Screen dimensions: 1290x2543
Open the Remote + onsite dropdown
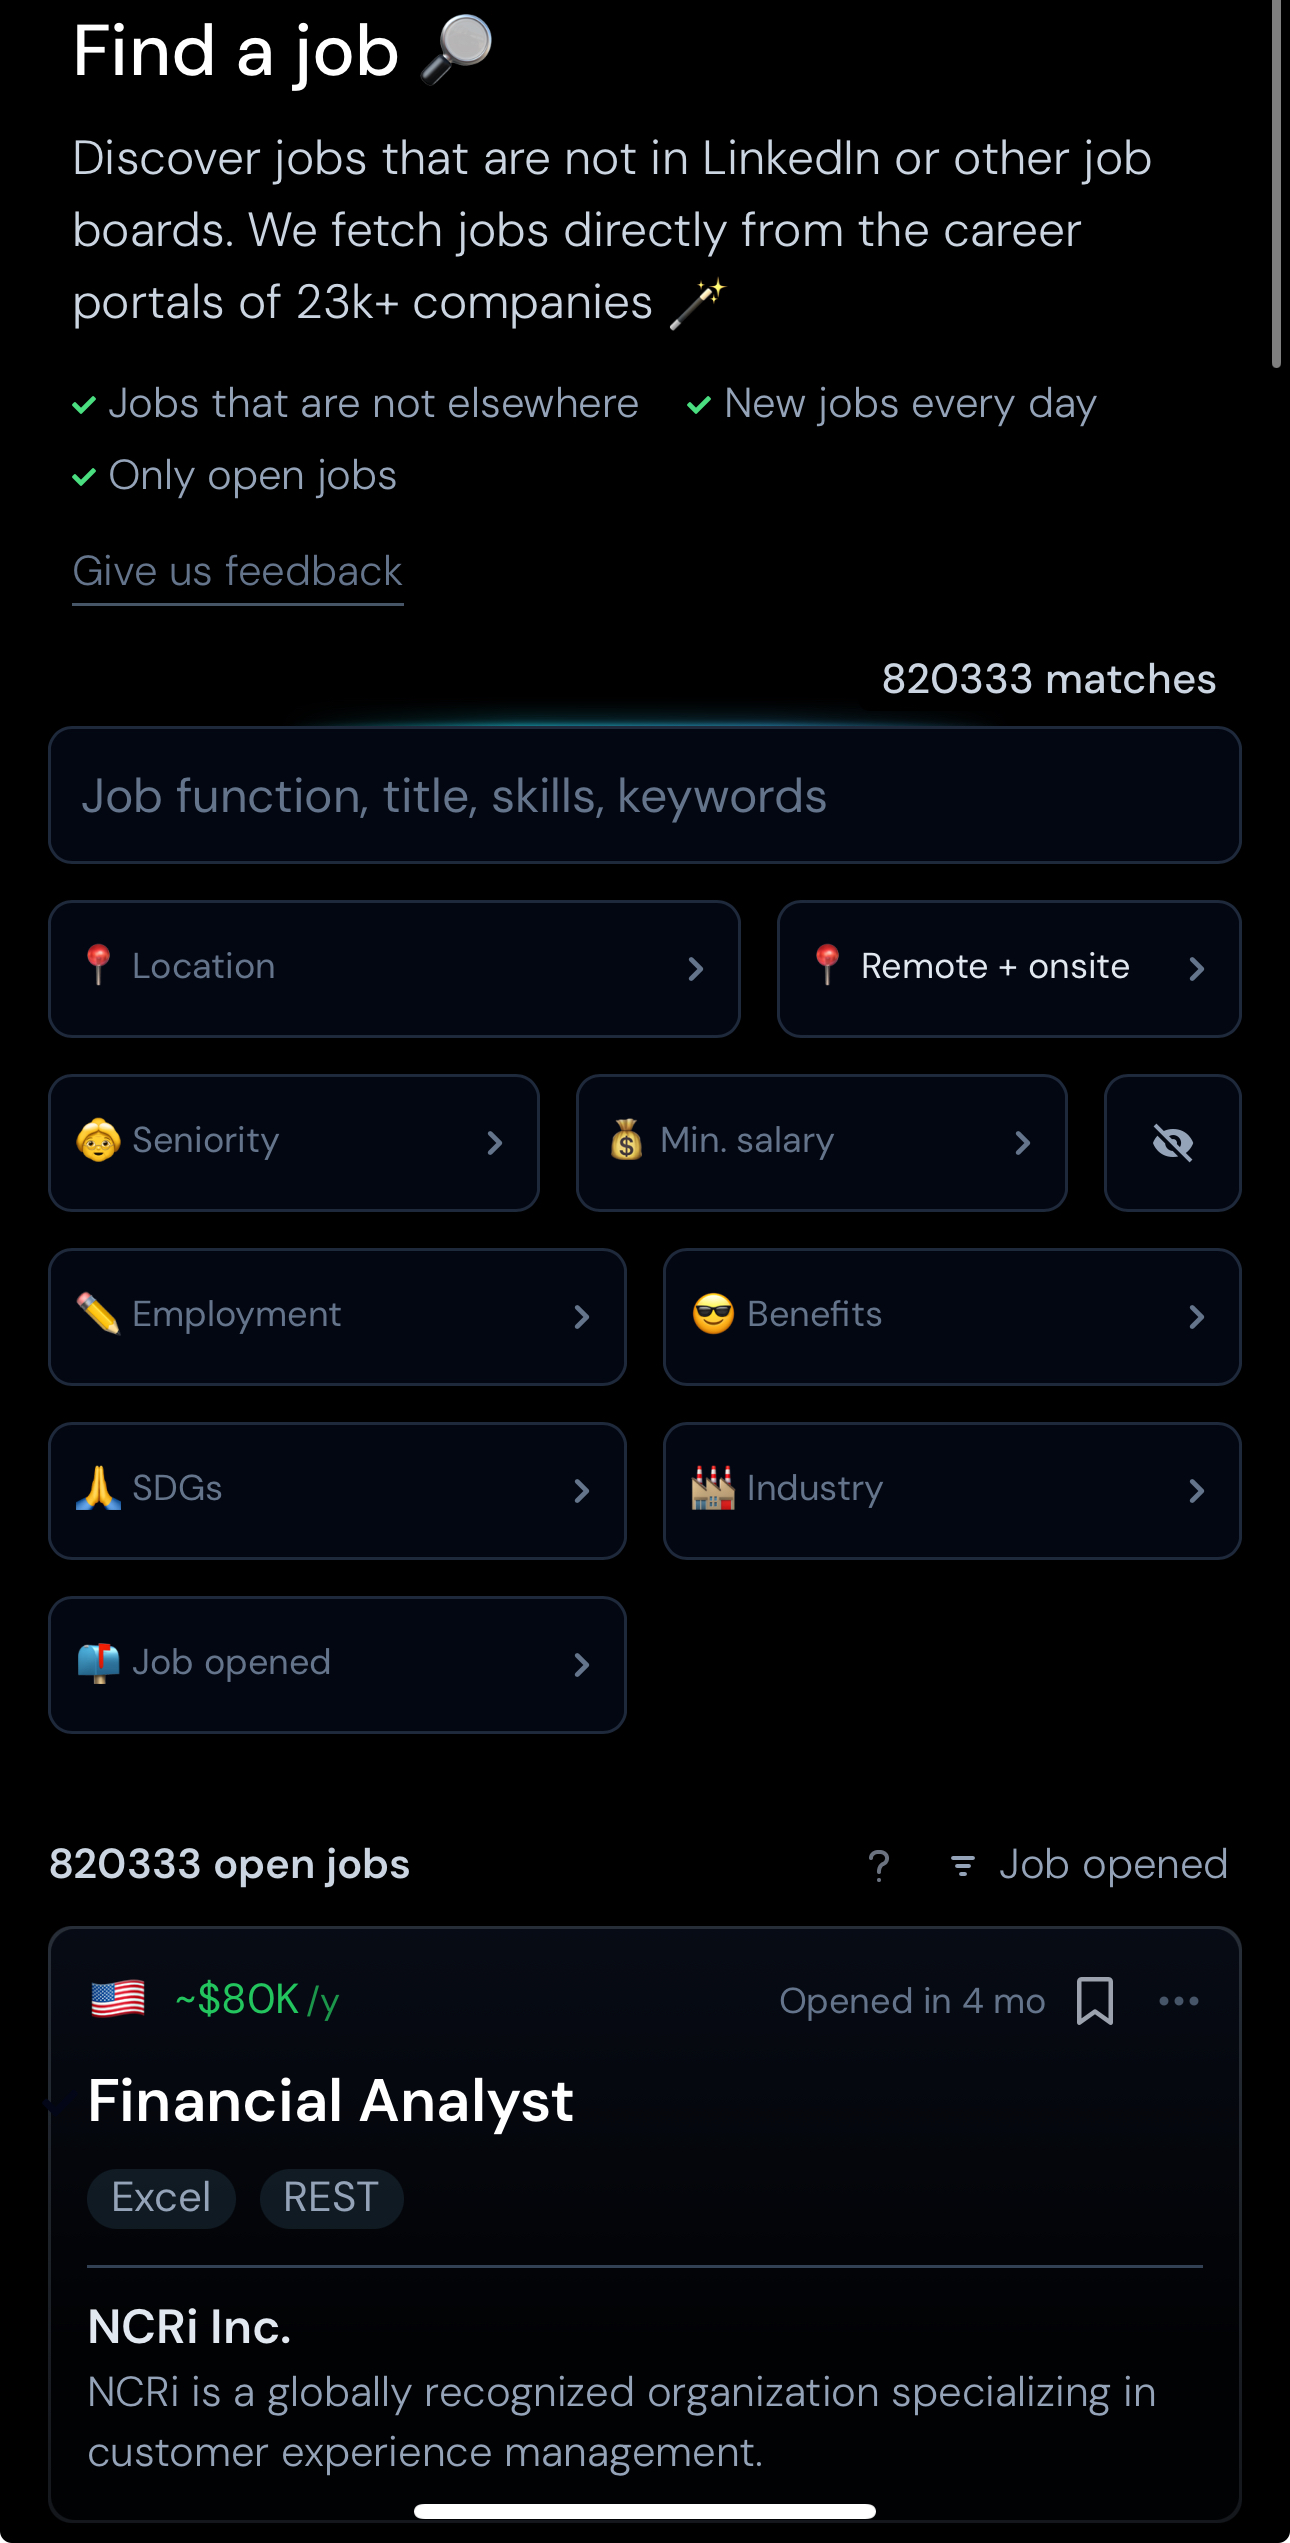click(x=1008, y=968)
